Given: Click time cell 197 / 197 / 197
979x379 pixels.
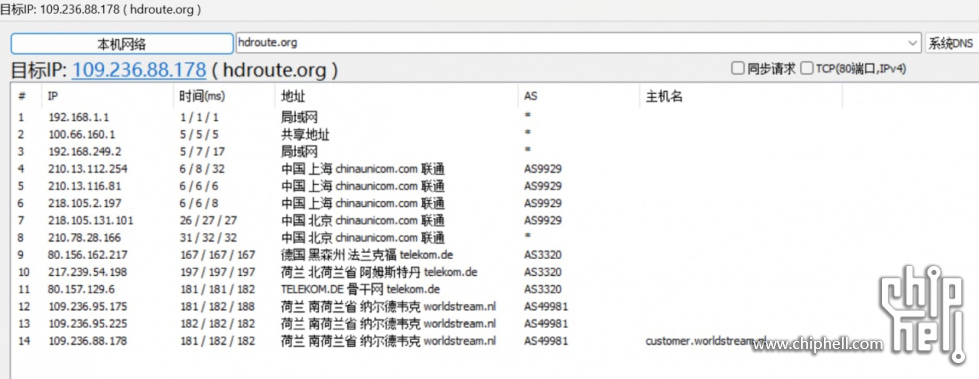Looking at the screenshot, I should tap(217, 272).
